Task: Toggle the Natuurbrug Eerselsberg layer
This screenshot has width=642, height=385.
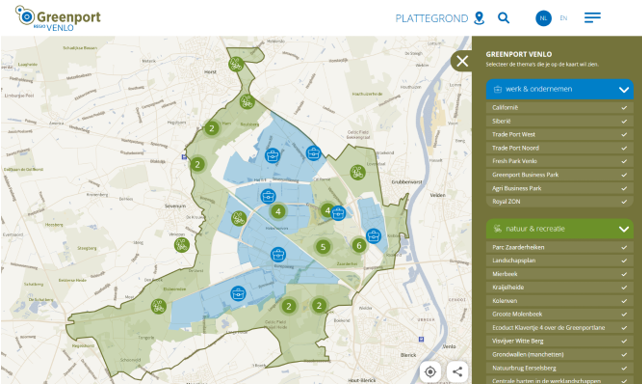Action: click(x=559, y=368)
